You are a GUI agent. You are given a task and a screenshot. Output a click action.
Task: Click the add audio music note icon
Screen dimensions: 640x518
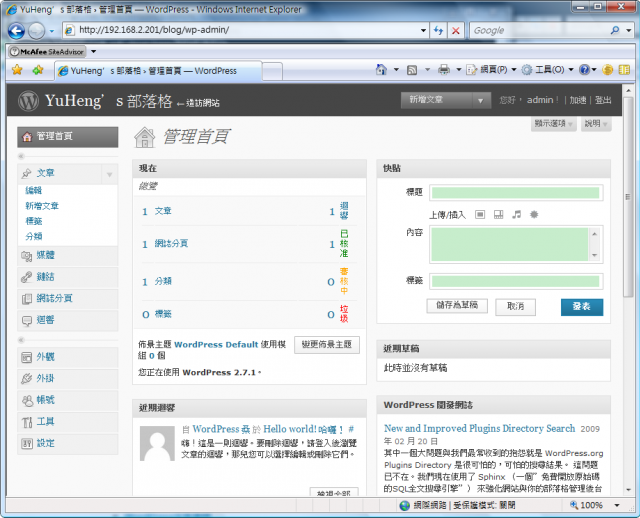[517, 214]
